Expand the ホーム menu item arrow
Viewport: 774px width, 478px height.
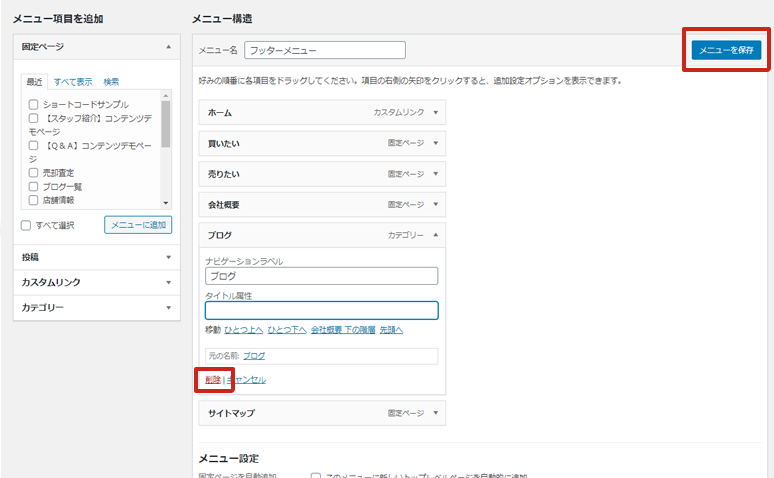click(x=436, y=113)
